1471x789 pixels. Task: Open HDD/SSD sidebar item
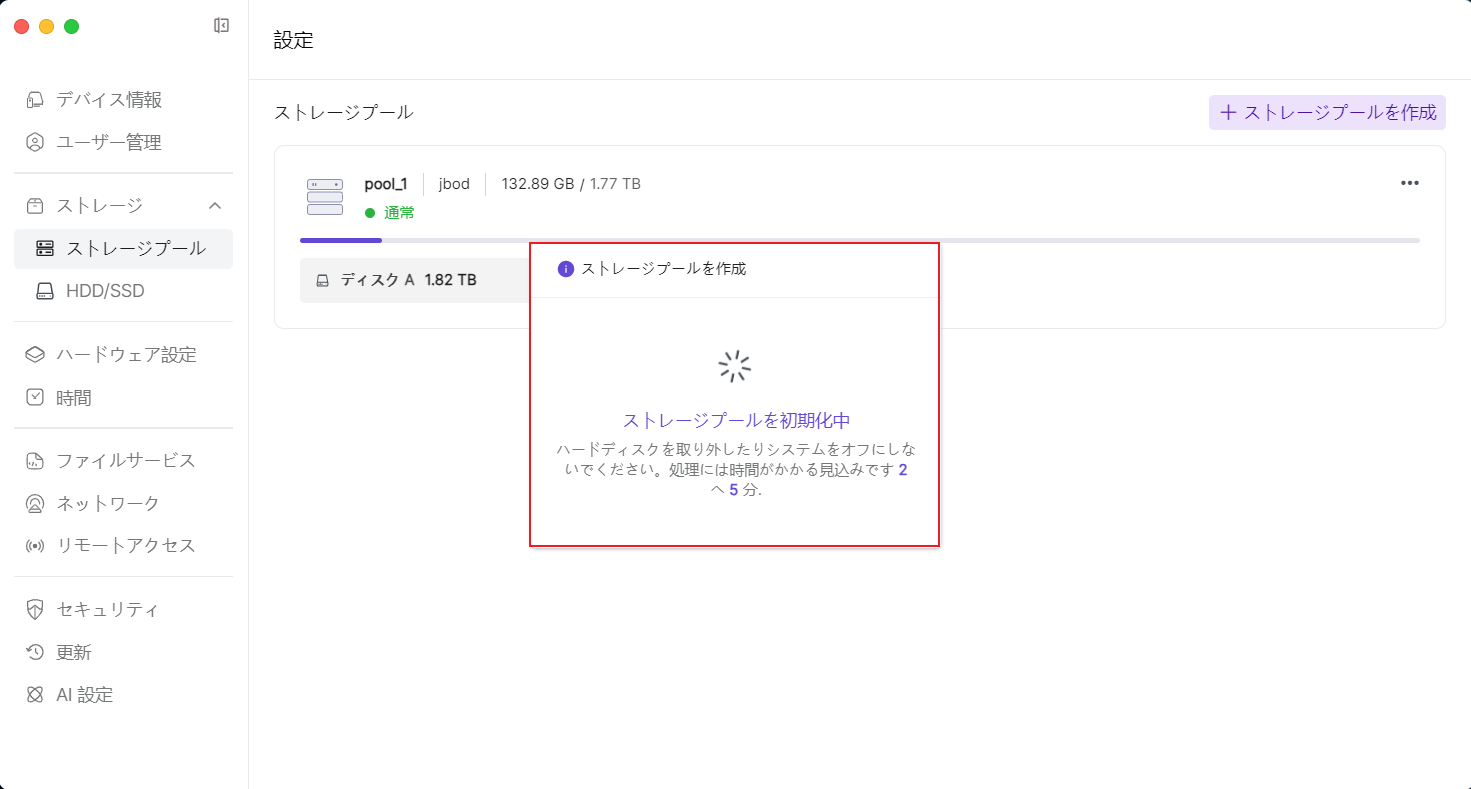click(104, 291)
